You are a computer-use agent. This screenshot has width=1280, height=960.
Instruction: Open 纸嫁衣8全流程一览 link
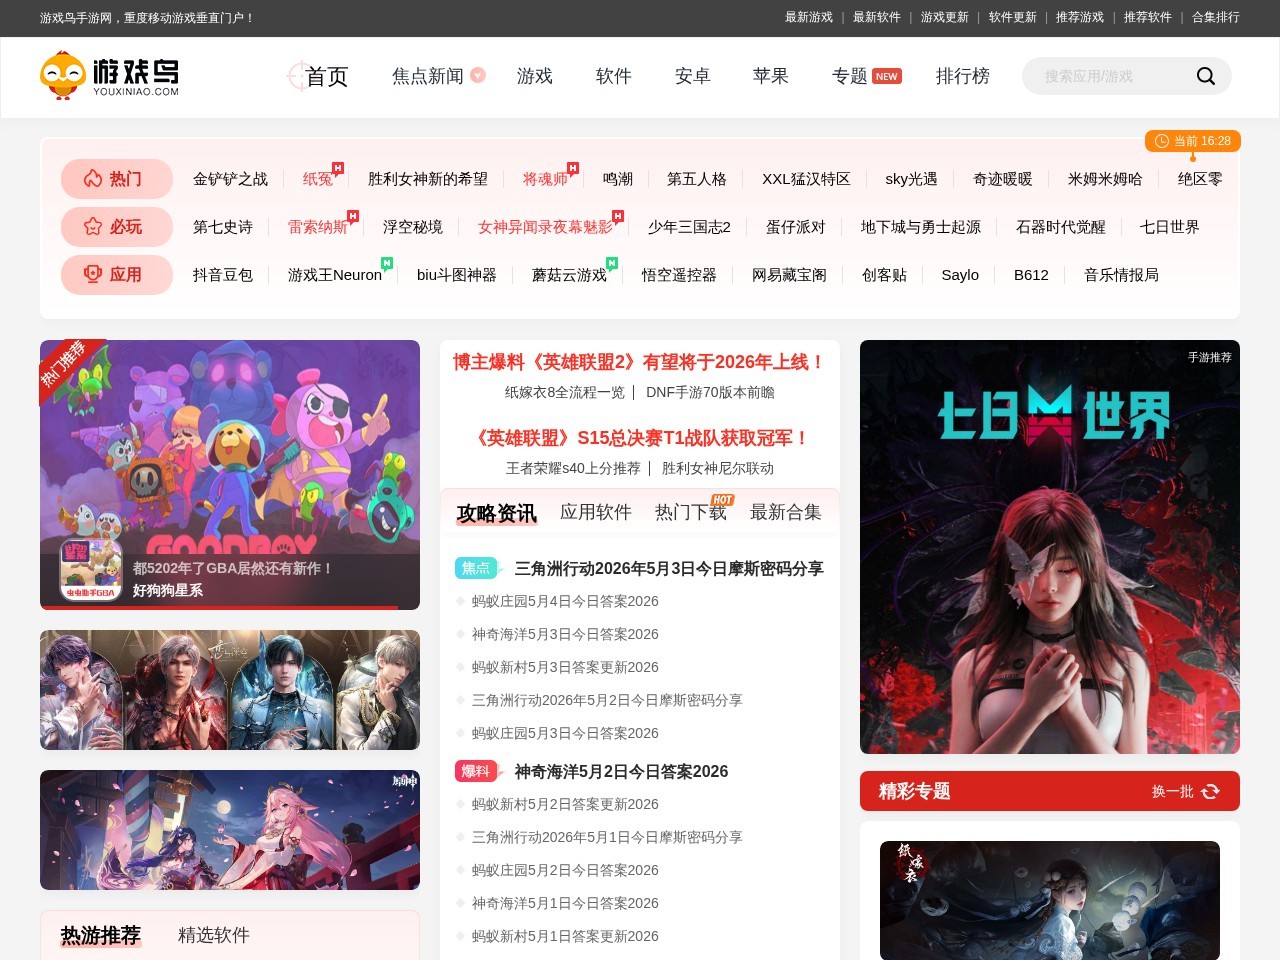(564, 392)
